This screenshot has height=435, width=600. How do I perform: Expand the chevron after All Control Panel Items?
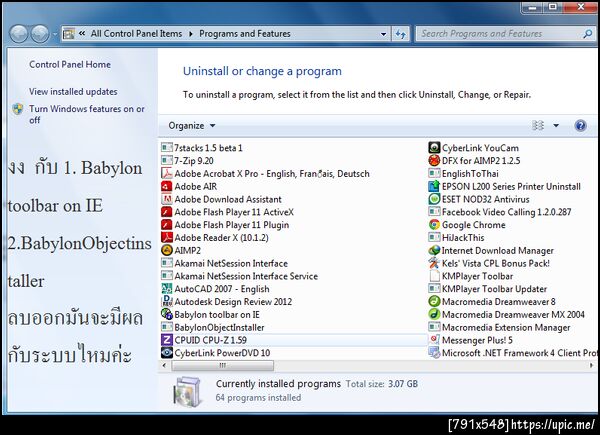(191, 34)
